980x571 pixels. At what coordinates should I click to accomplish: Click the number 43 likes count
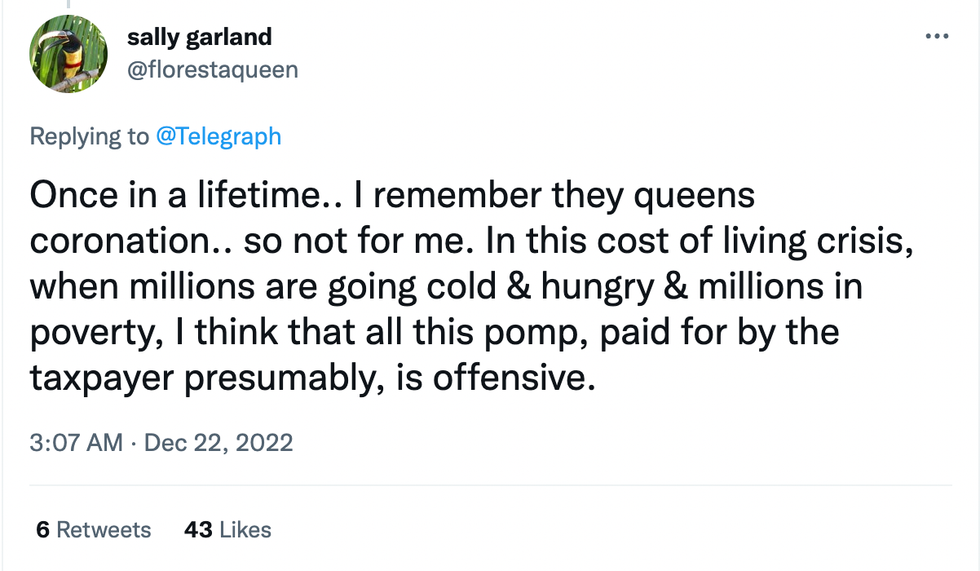click(x=197, y=530)
